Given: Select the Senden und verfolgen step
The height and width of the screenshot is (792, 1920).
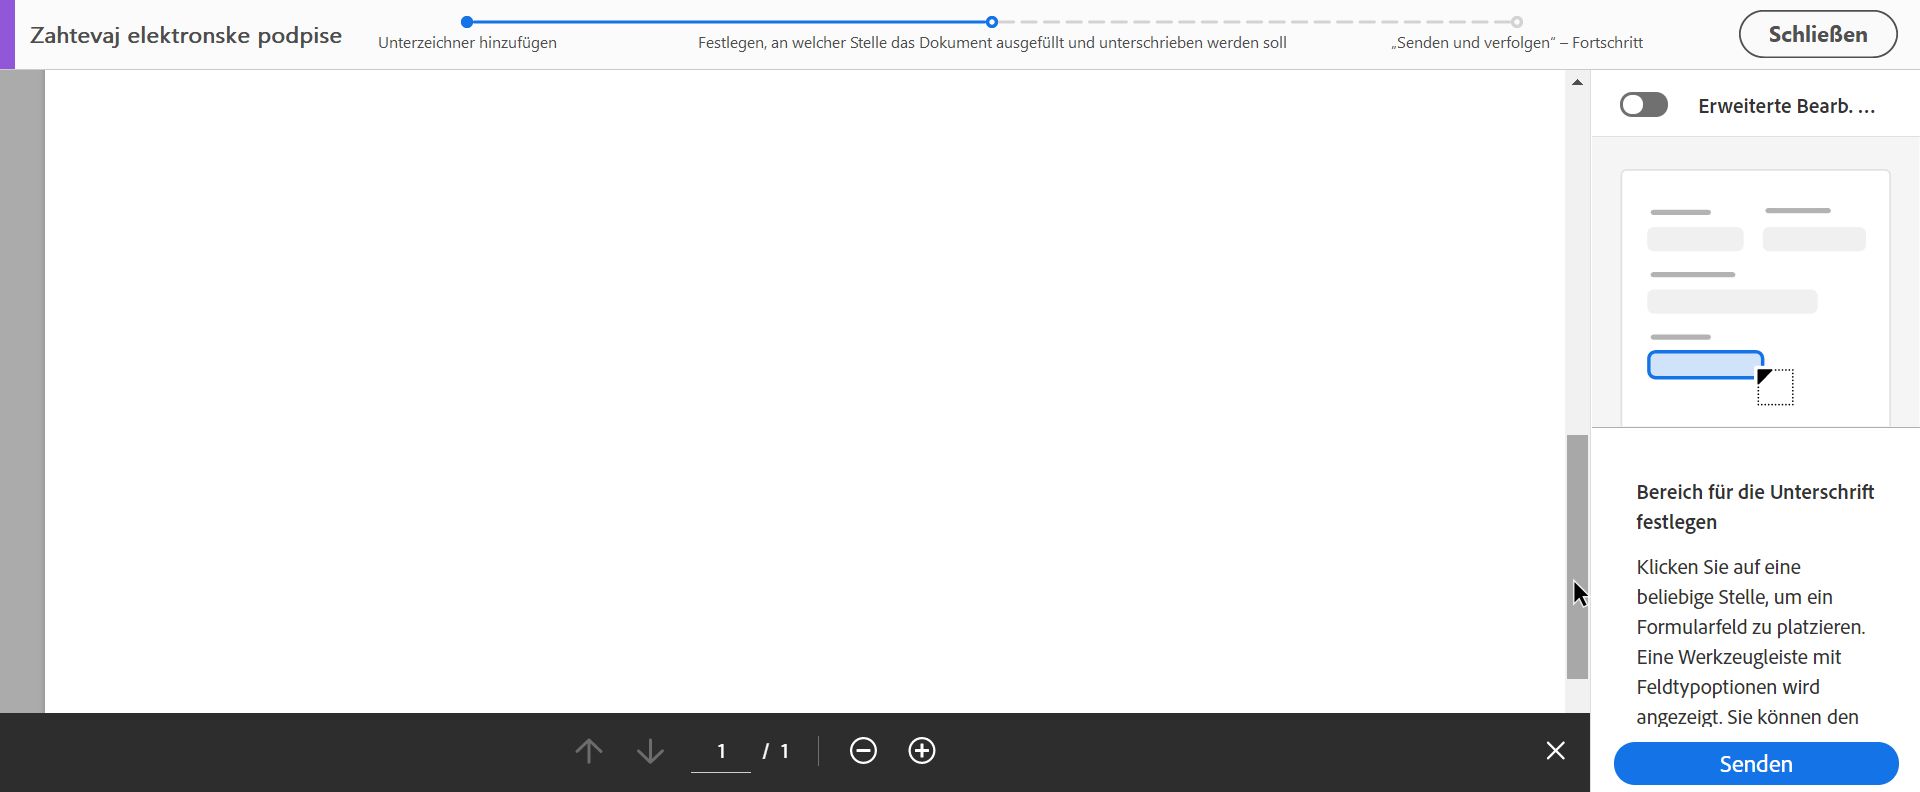Looking at the screenshot, I should click(x=1517, y=43).
